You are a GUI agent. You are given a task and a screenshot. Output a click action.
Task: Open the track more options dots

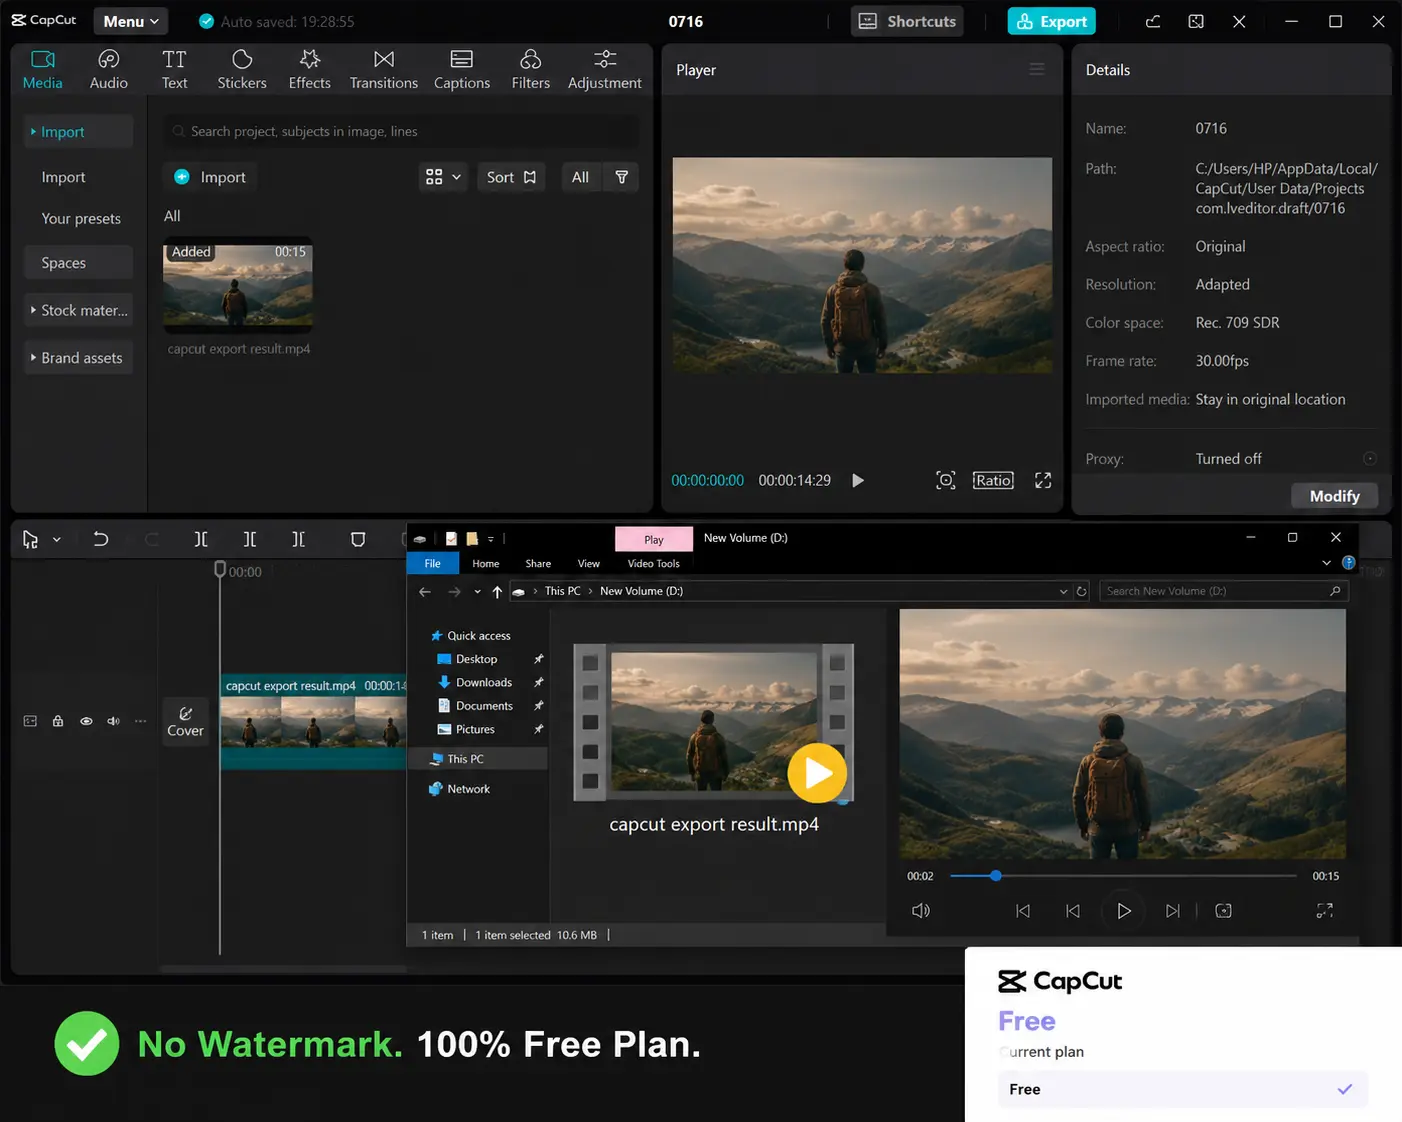coord(141,721)
